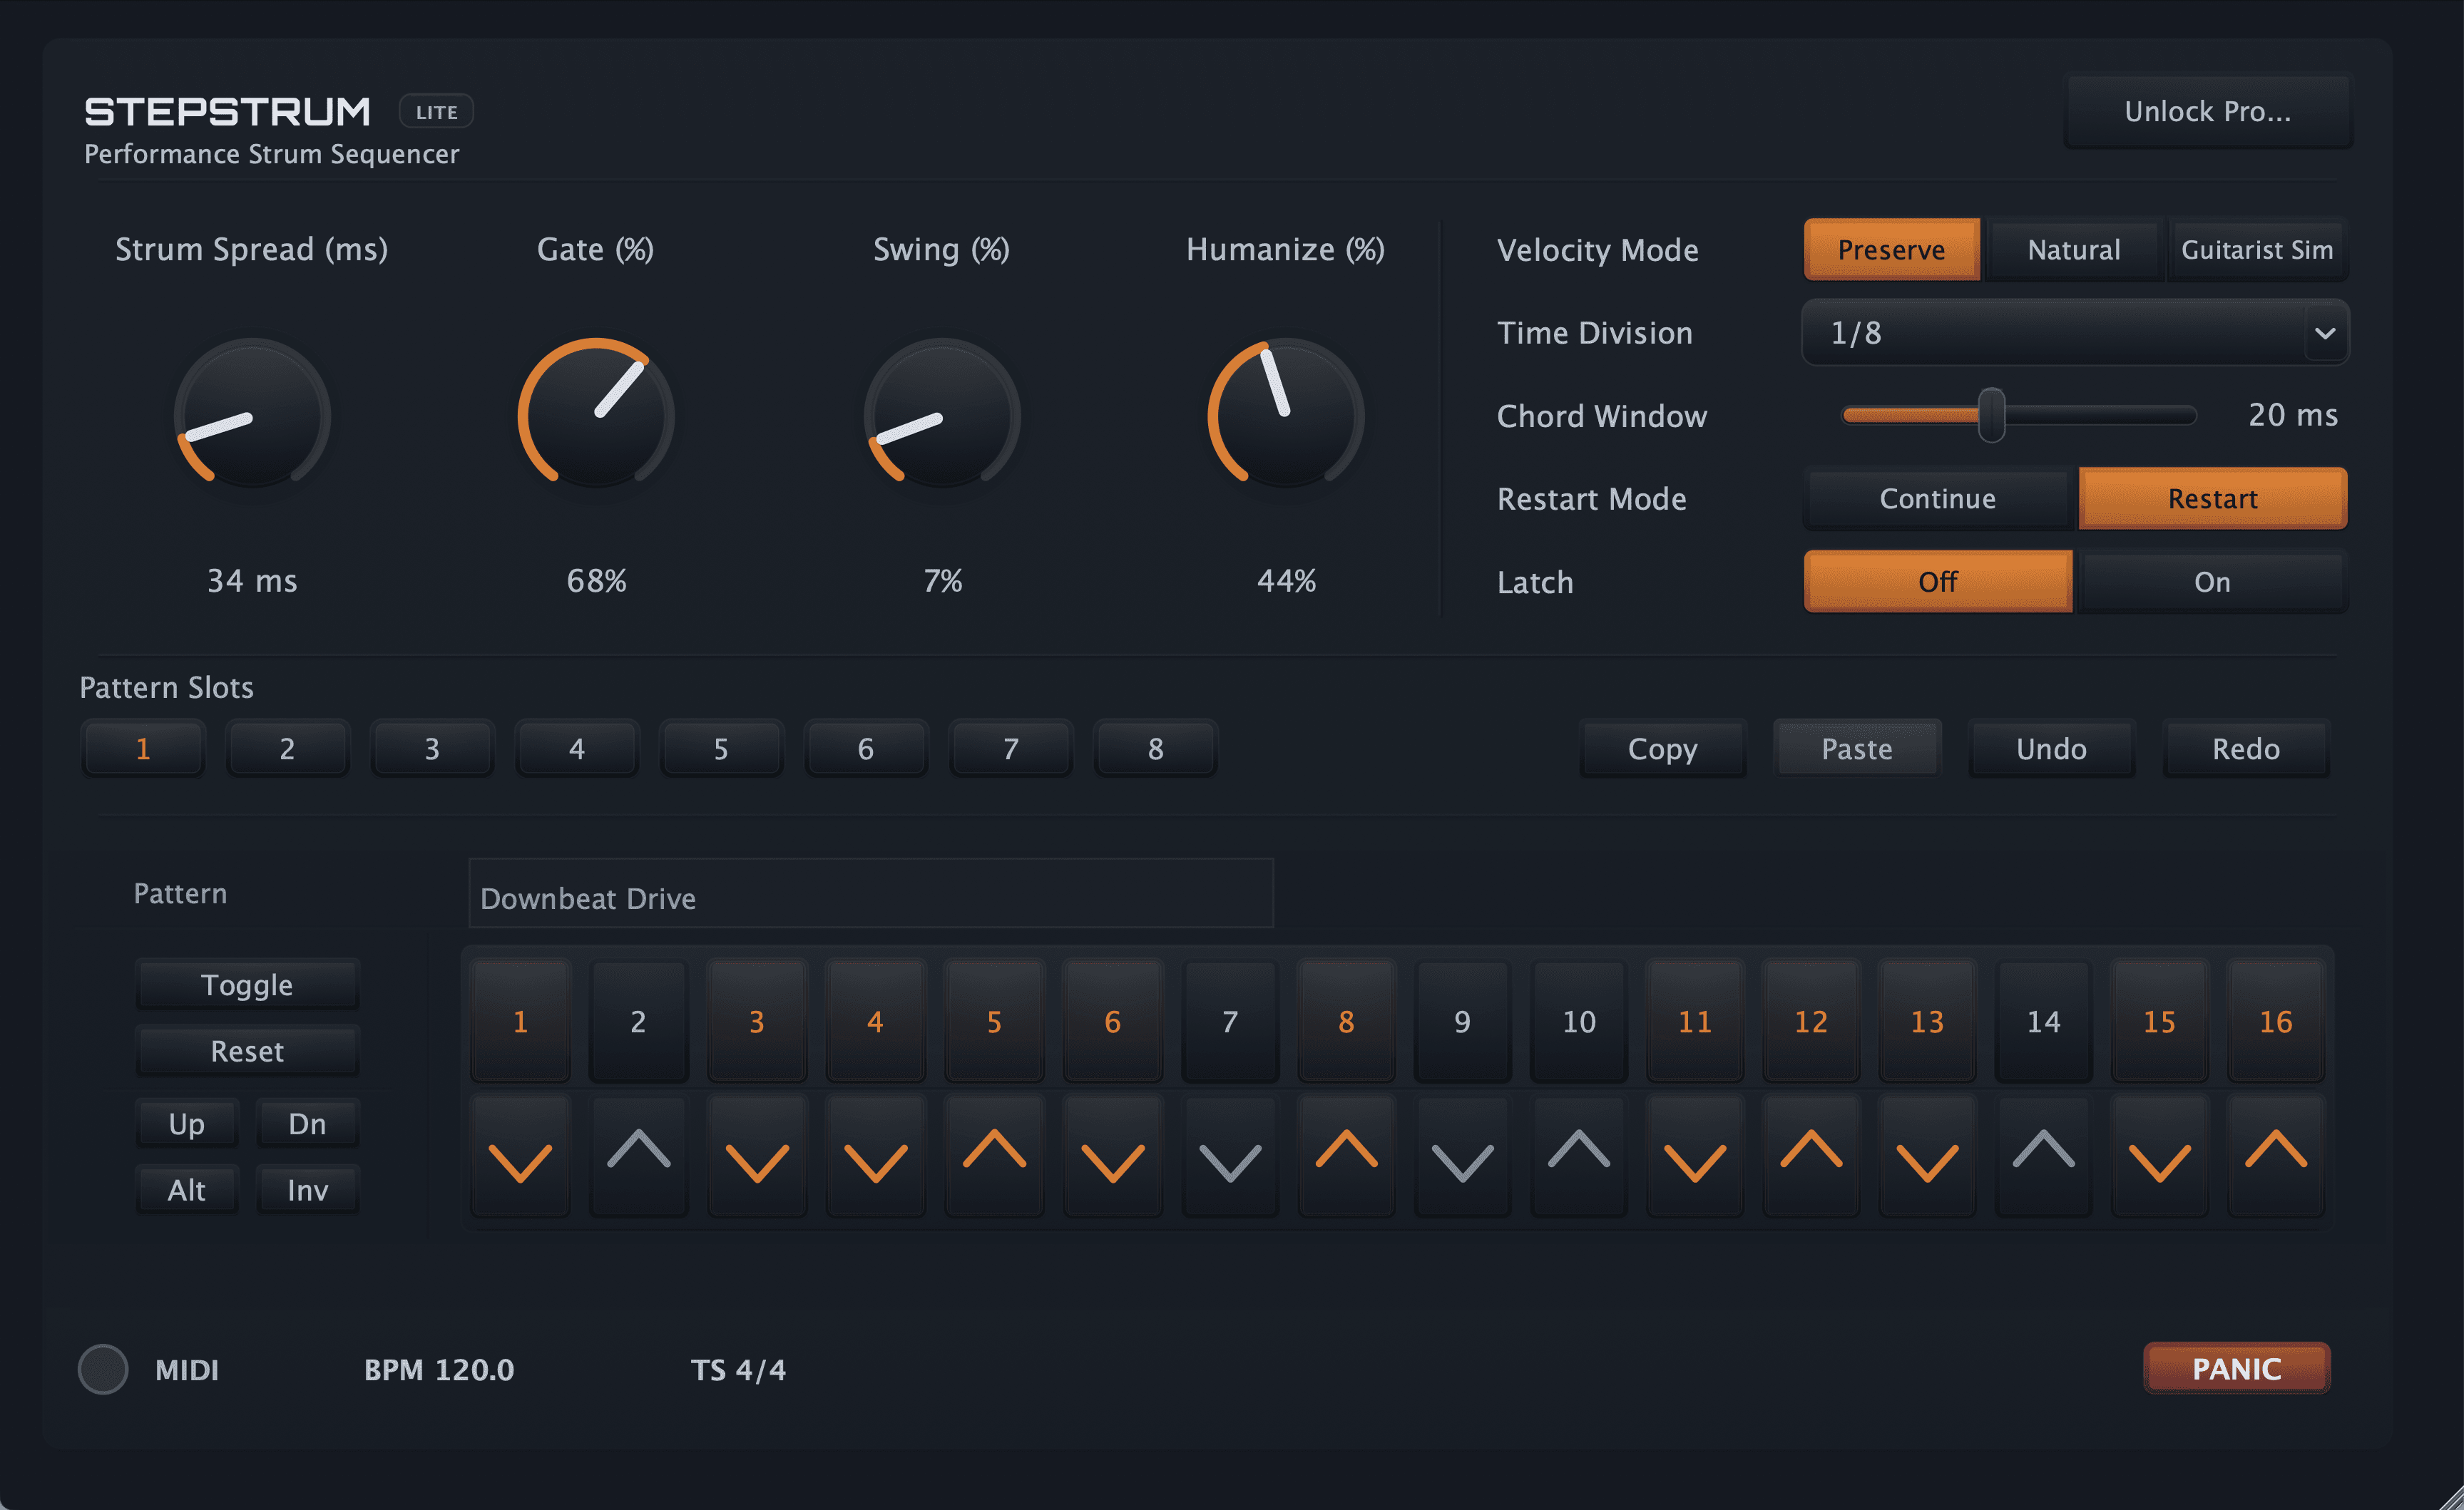This screenshot has width=2464, height=1510.
Task: Switch to pattern slot 3
Action: pos(432,748)
